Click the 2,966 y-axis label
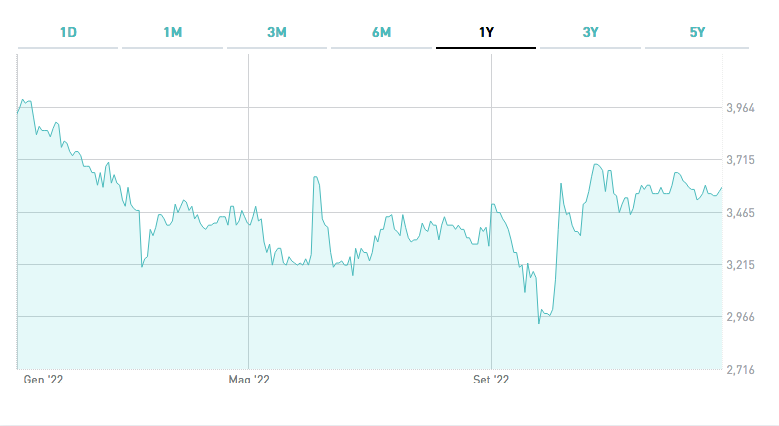 [742, 317]
